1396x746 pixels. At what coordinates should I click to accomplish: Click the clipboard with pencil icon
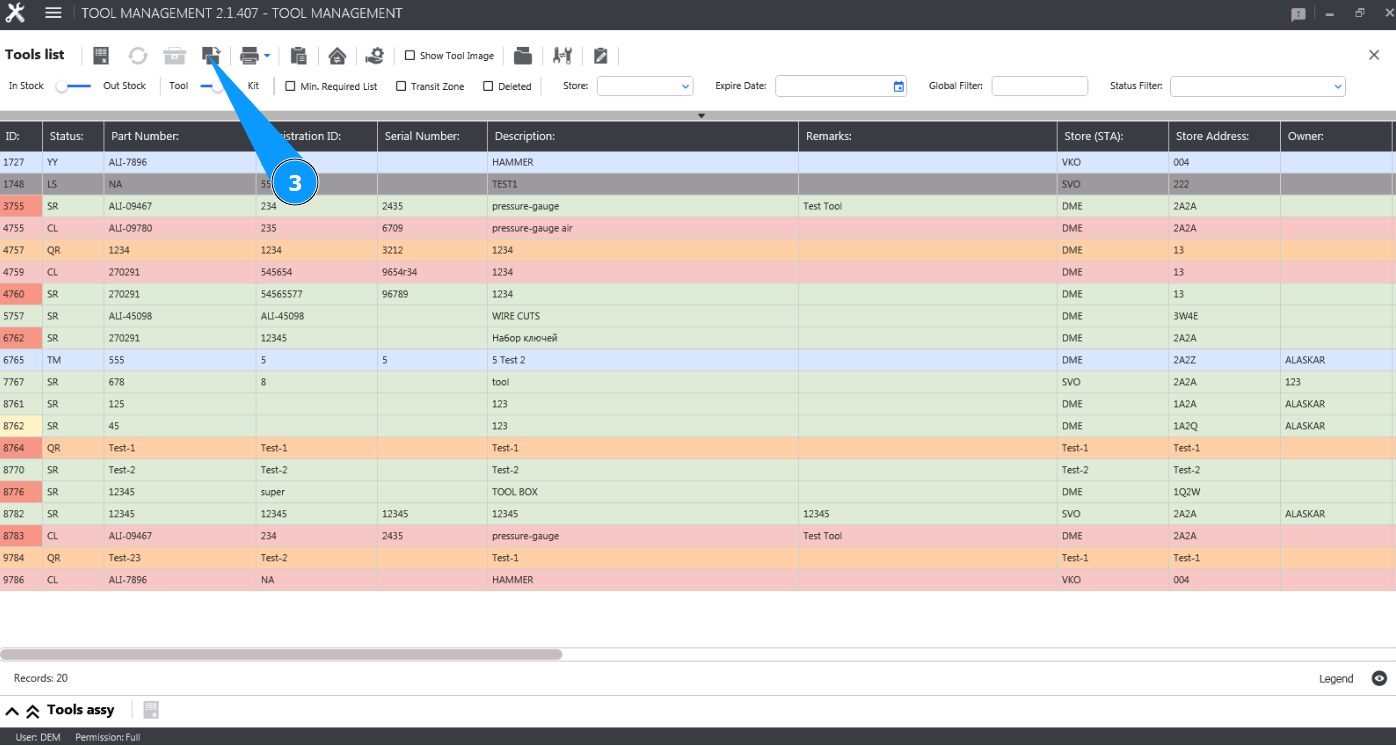point(600,56)
